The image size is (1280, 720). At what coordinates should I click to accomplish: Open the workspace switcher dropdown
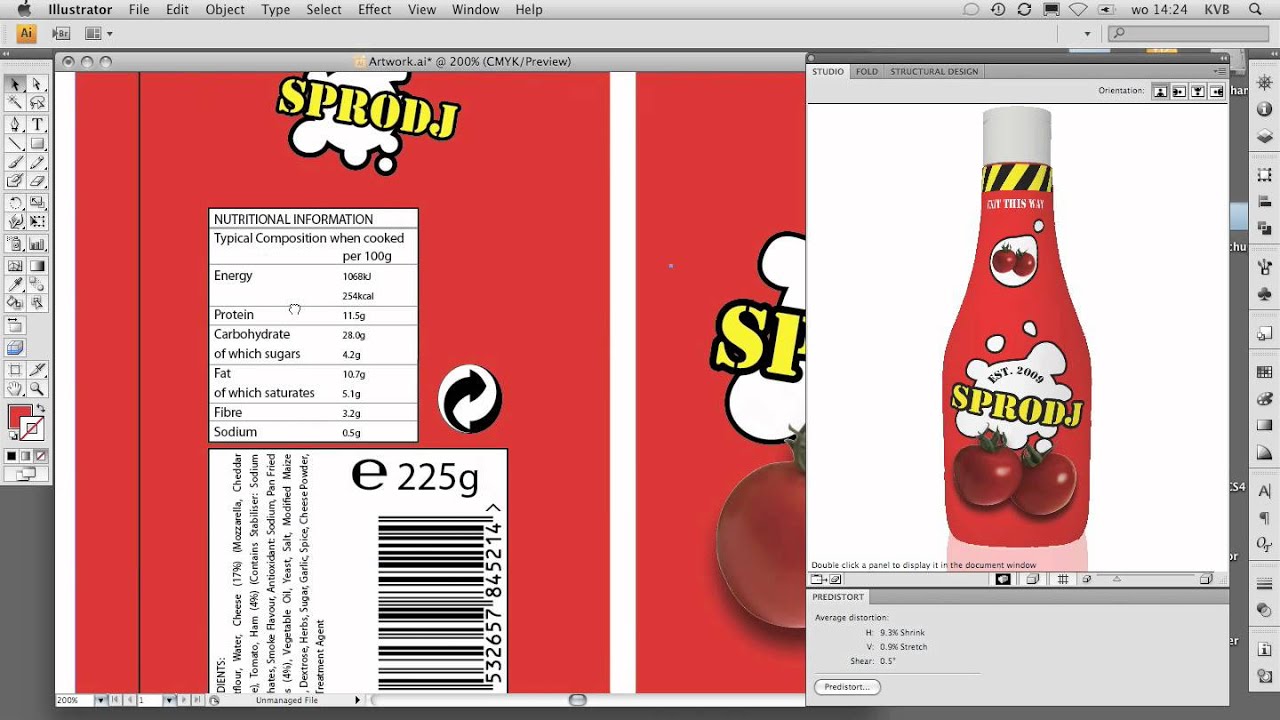point(1087,33)
